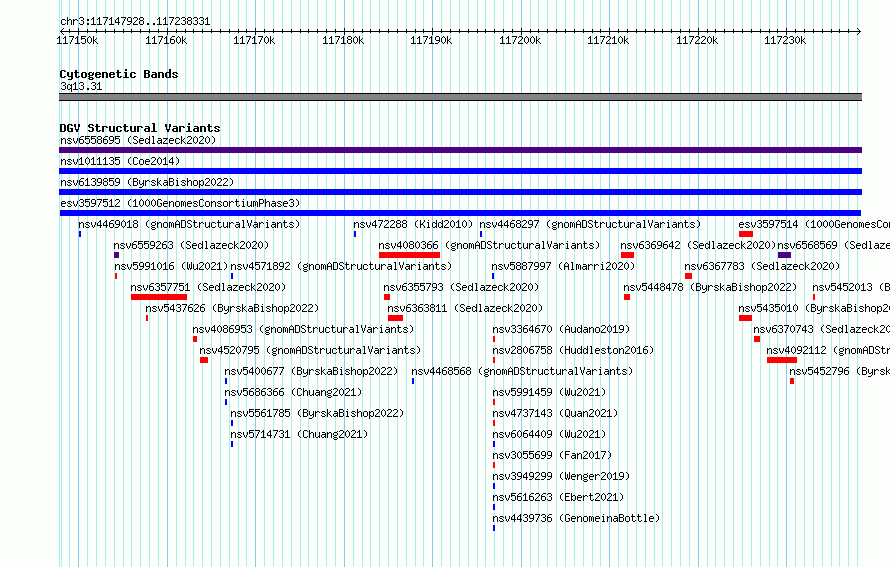Open esv3597512 1000GenomesConsortiumPhase3 variant

pos(180,203)
